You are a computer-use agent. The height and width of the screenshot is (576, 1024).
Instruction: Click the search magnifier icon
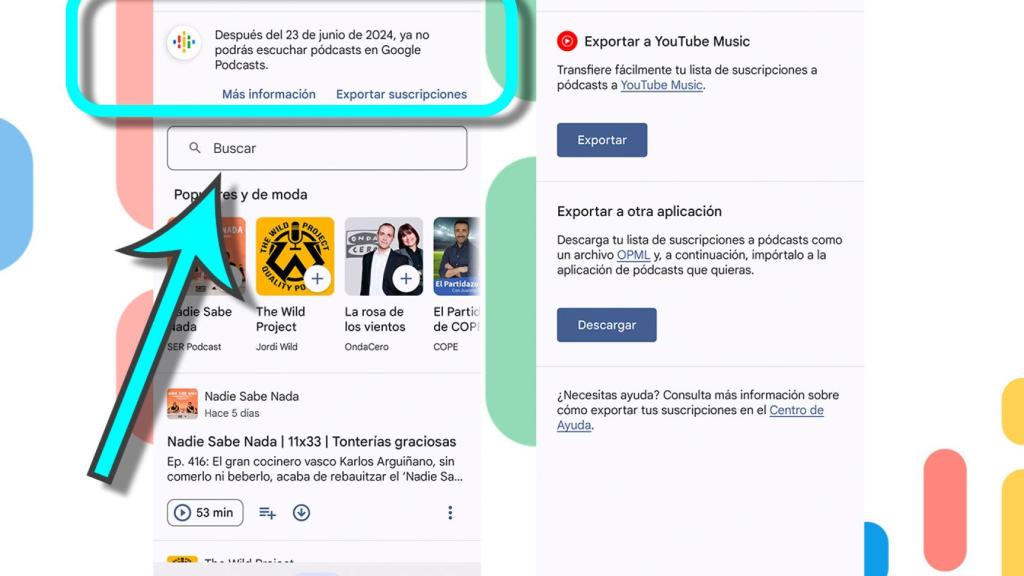pos(195,148)
